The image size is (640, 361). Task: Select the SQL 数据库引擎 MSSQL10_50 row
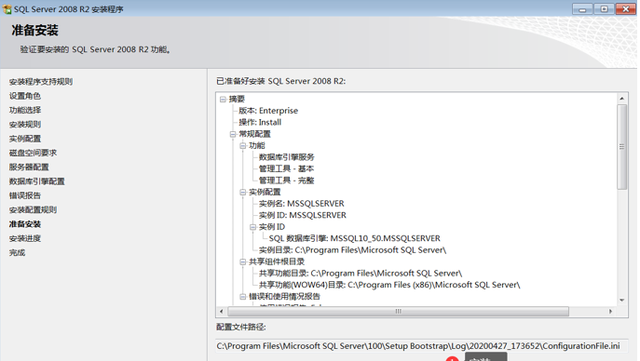coord(355,238)
